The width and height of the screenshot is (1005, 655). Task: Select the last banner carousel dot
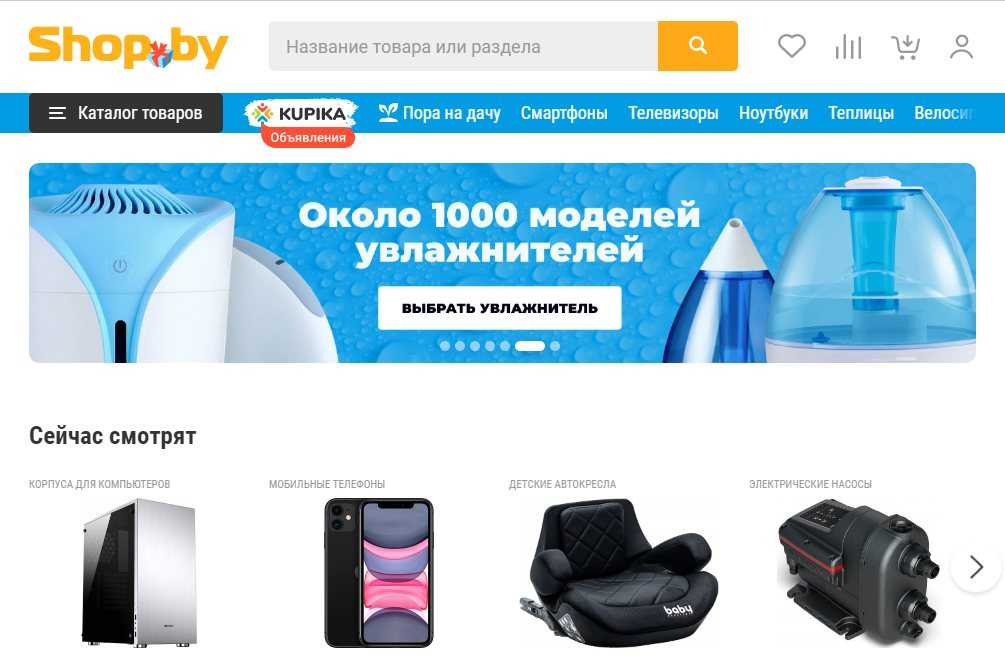coord(555,345)
